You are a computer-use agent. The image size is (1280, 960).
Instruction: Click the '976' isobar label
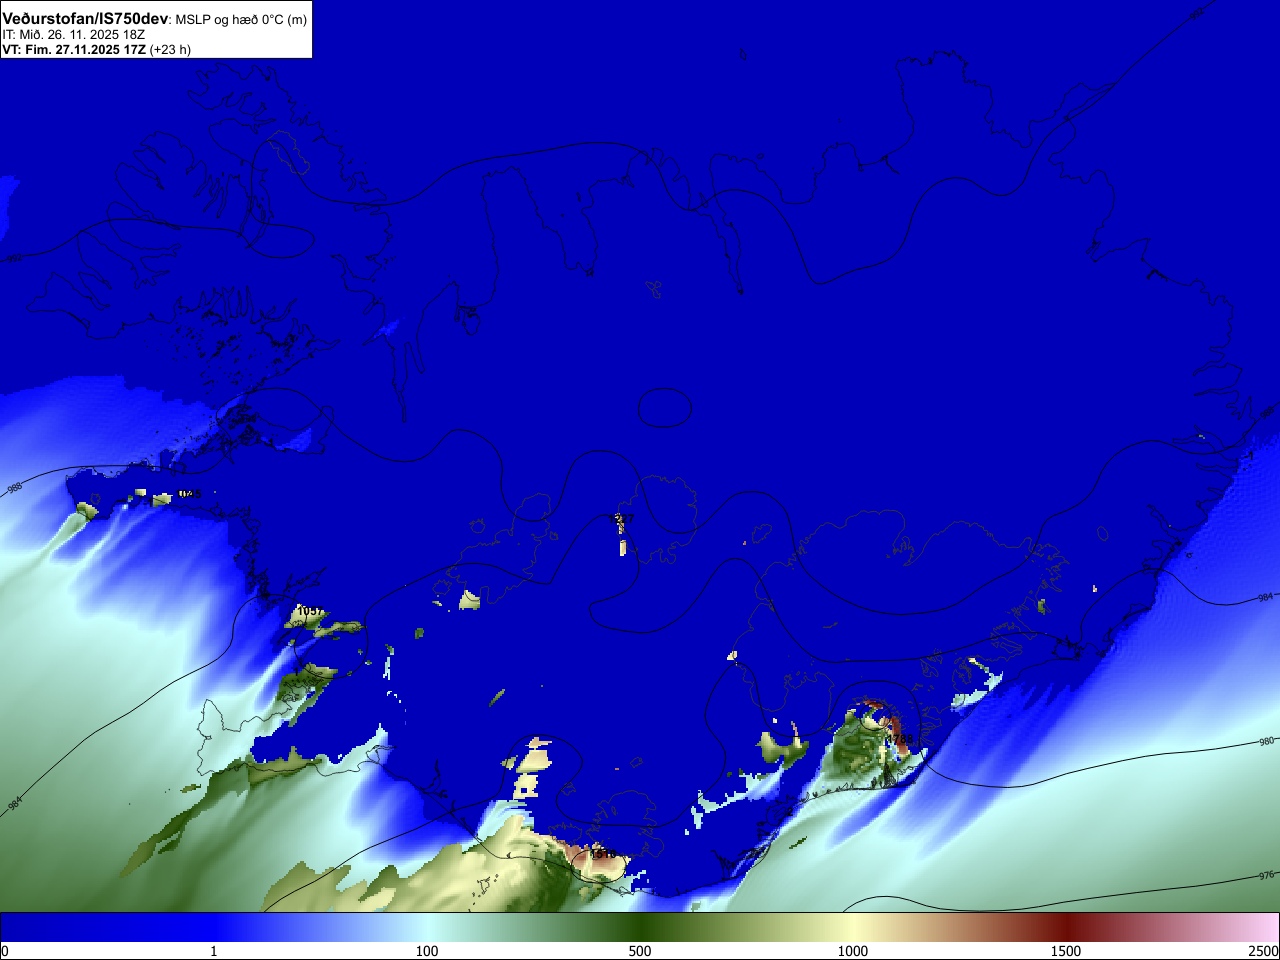1266,876
